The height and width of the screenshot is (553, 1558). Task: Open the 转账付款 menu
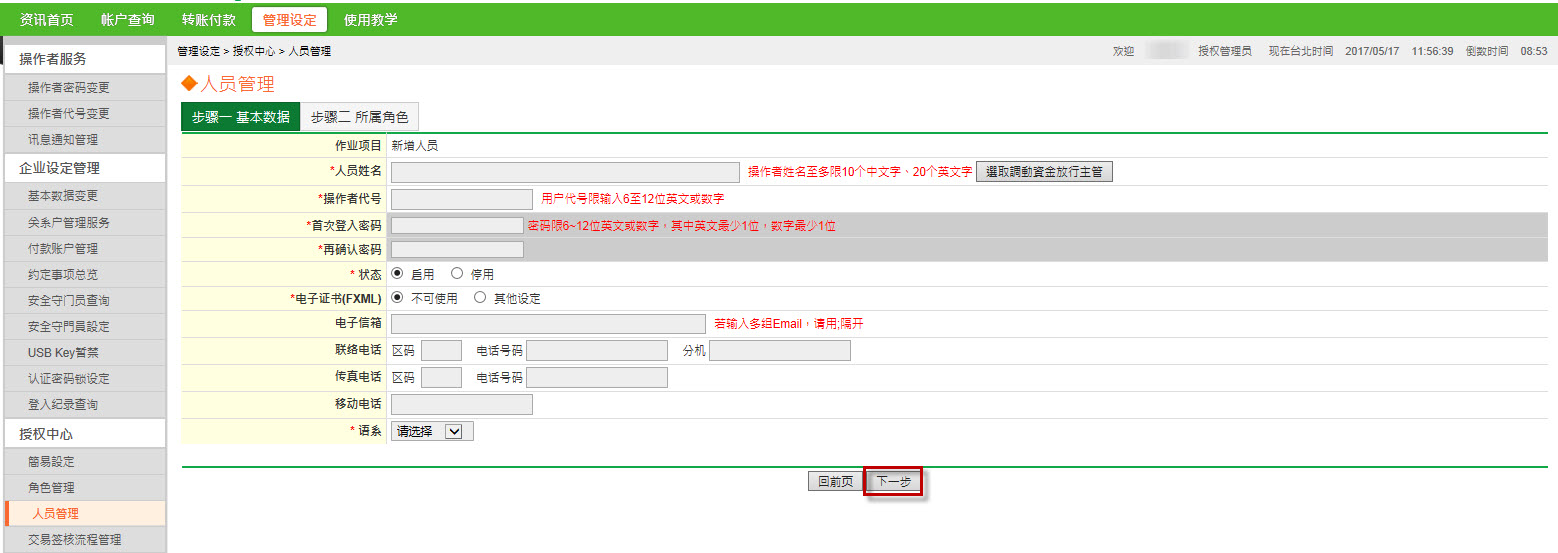(209, 19)
